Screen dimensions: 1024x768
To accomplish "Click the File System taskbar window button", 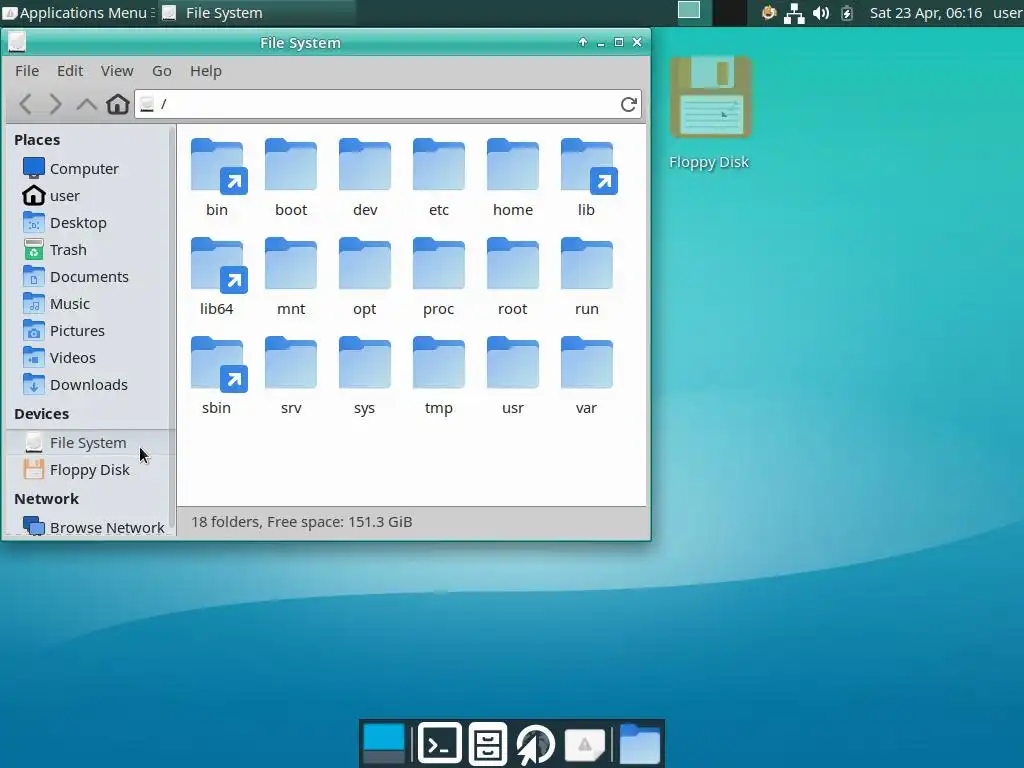I will click(257, 12).
